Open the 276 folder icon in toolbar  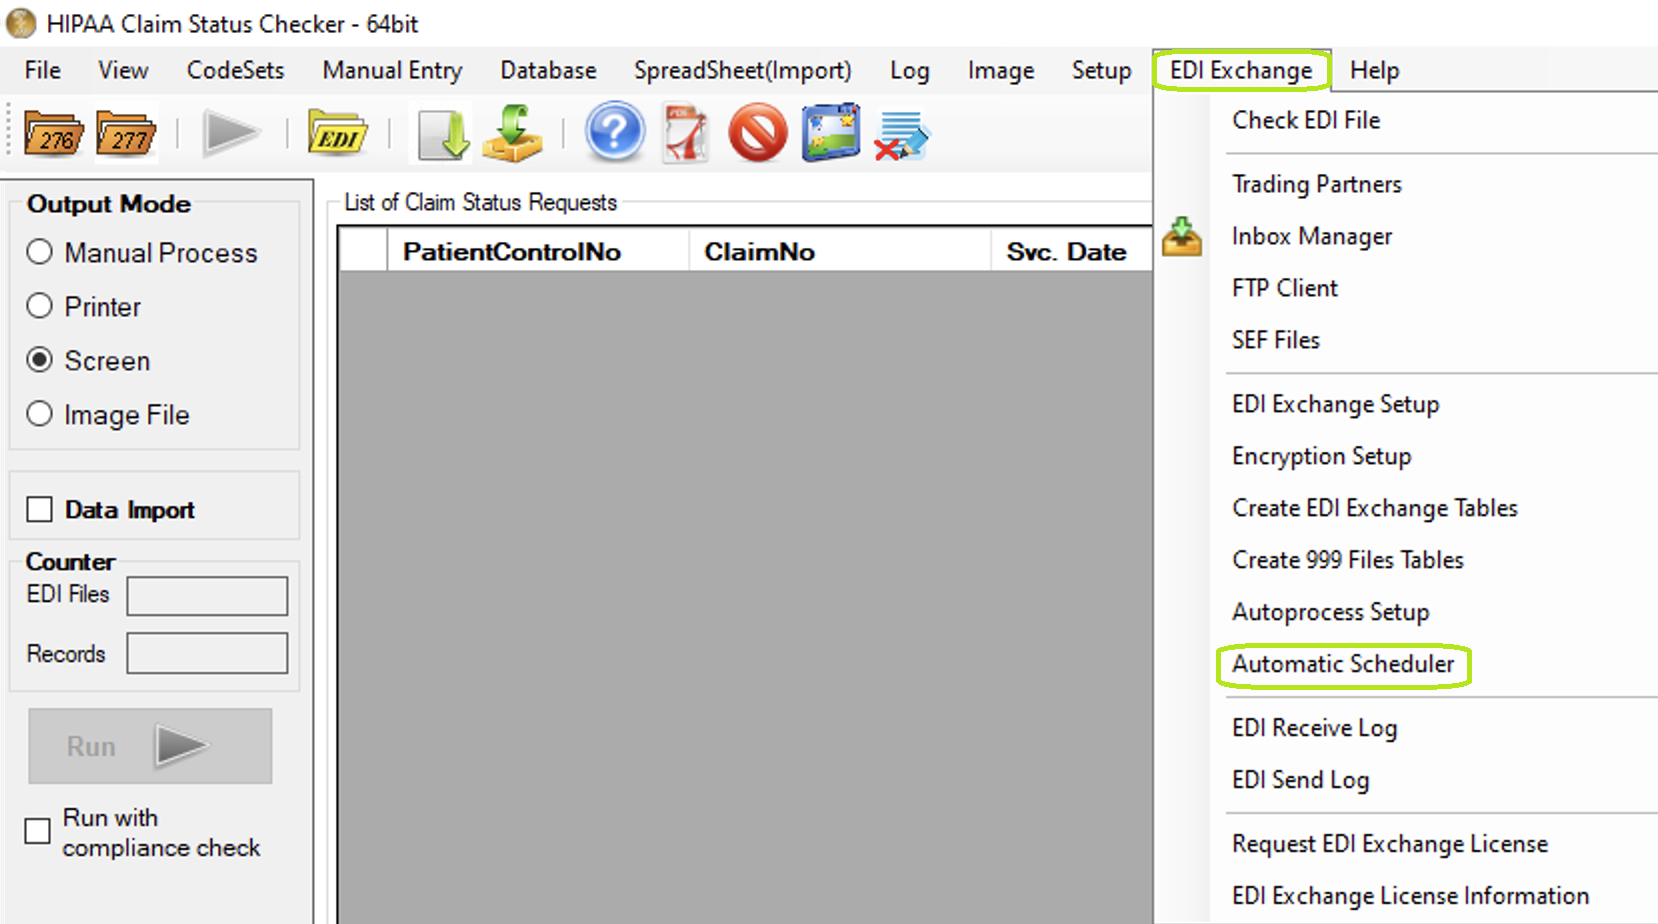tap(53, 133)
